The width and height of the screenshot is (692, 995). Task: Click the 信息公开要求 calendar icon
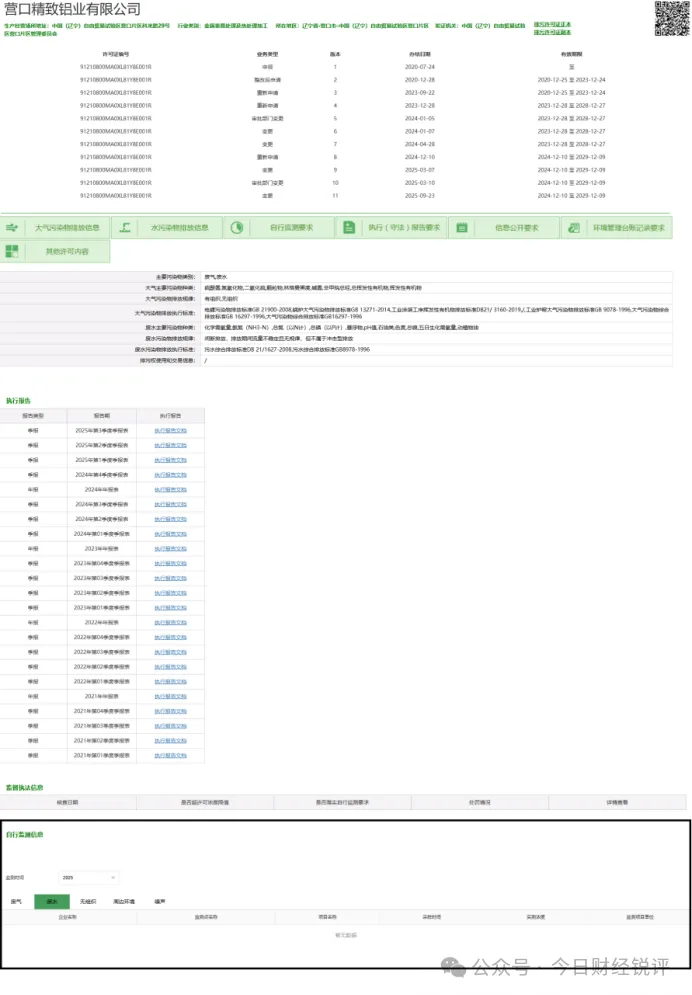tap(462, 228)
